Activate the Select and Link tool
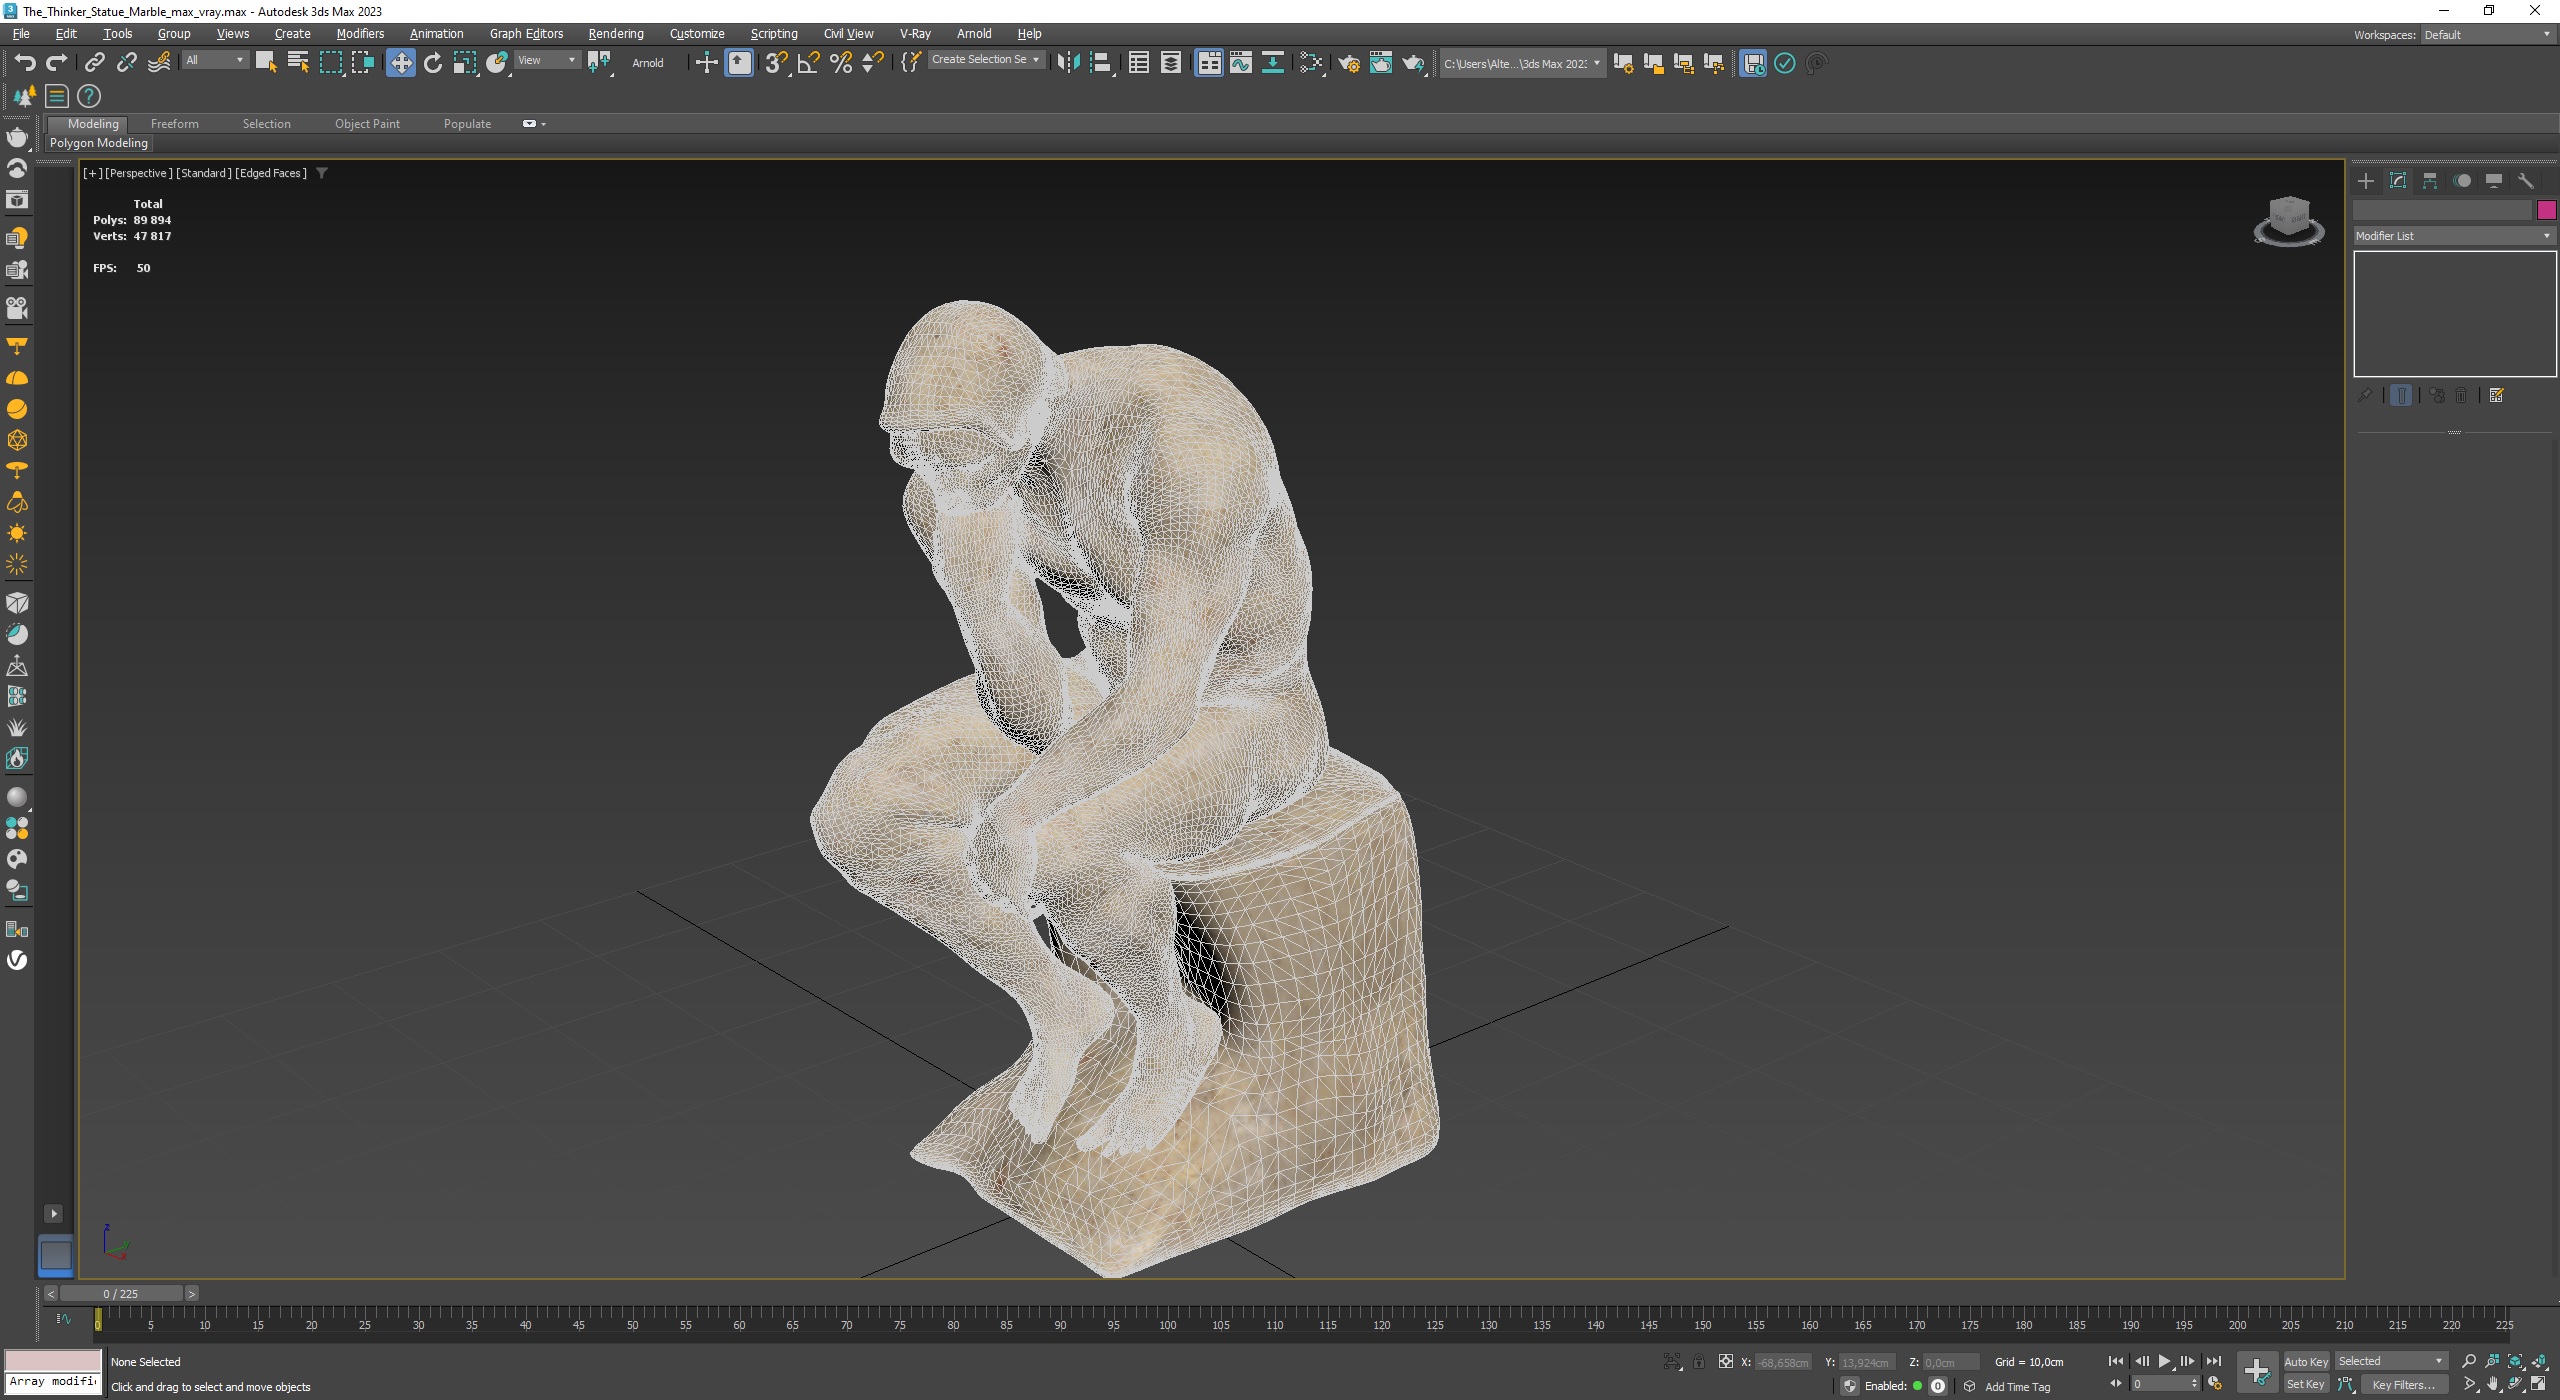 (x=94, y=63)
